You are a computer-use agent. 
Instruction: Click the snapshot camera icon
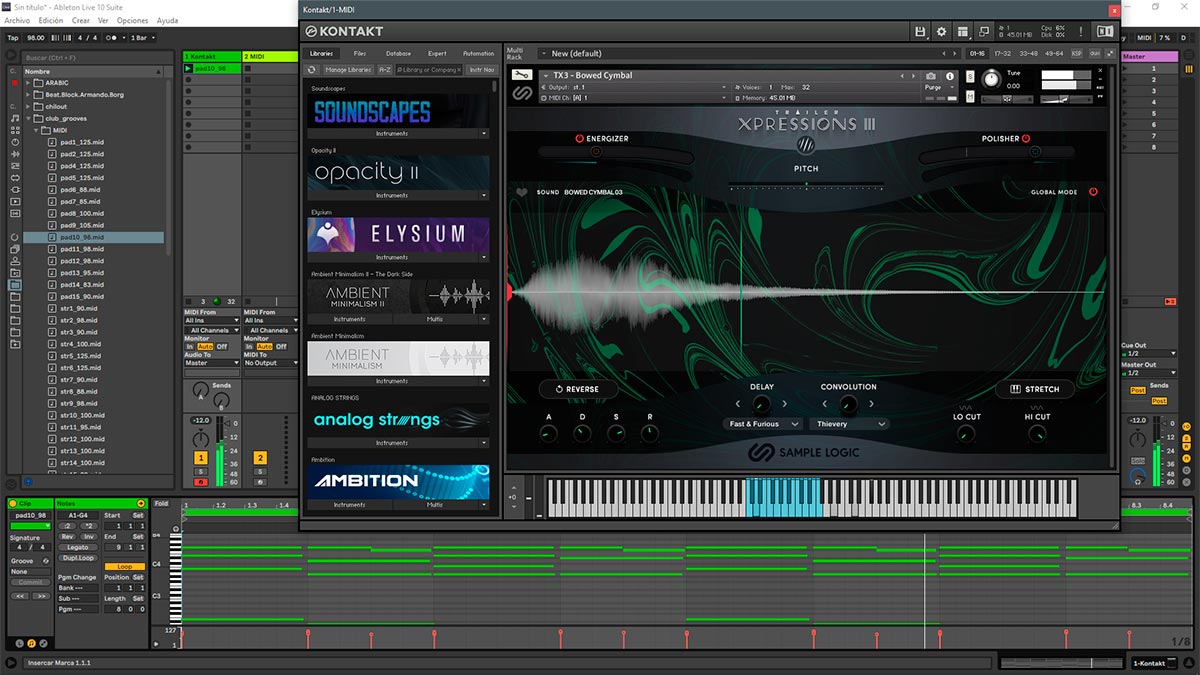931,76
